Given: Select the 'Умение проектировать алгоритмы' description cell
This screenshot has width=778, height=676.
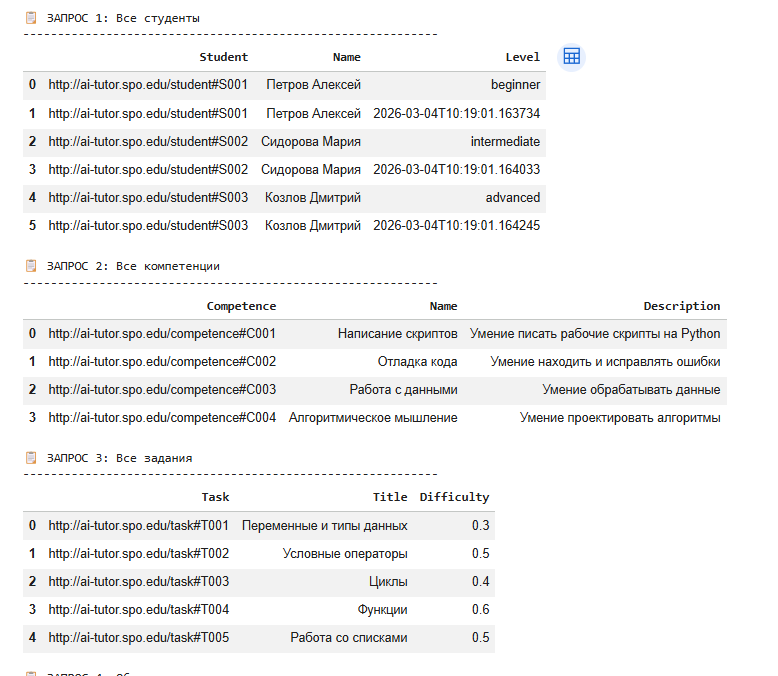Looking at the screenshot, I should (x=619, y=418).
